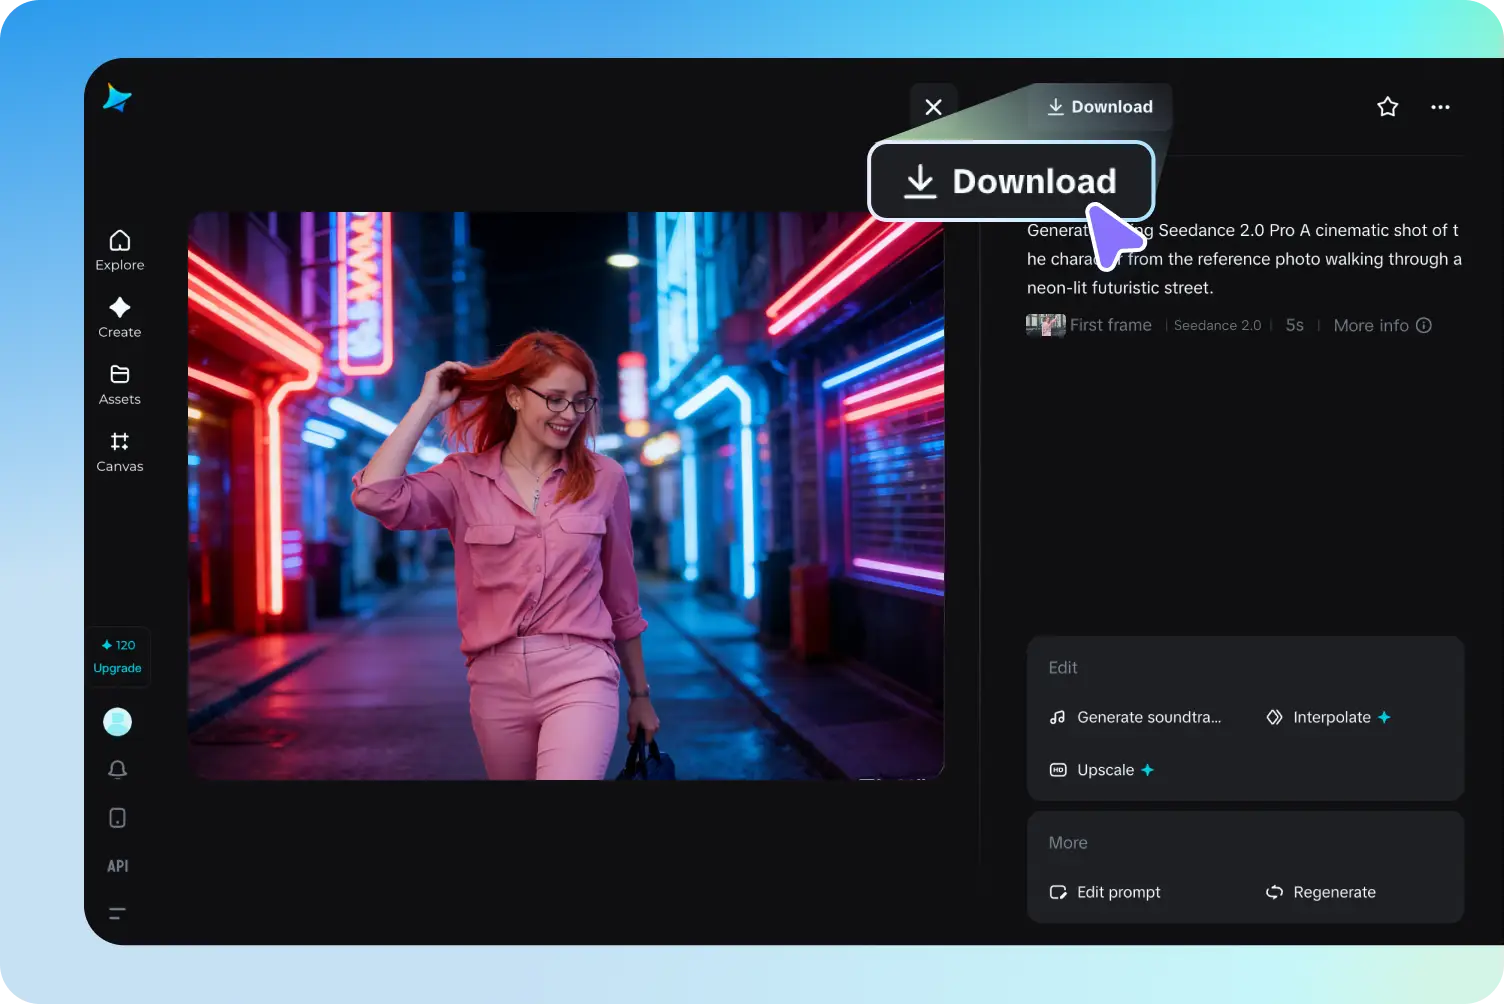Favorite the video with the star icon

[1387, 106]
